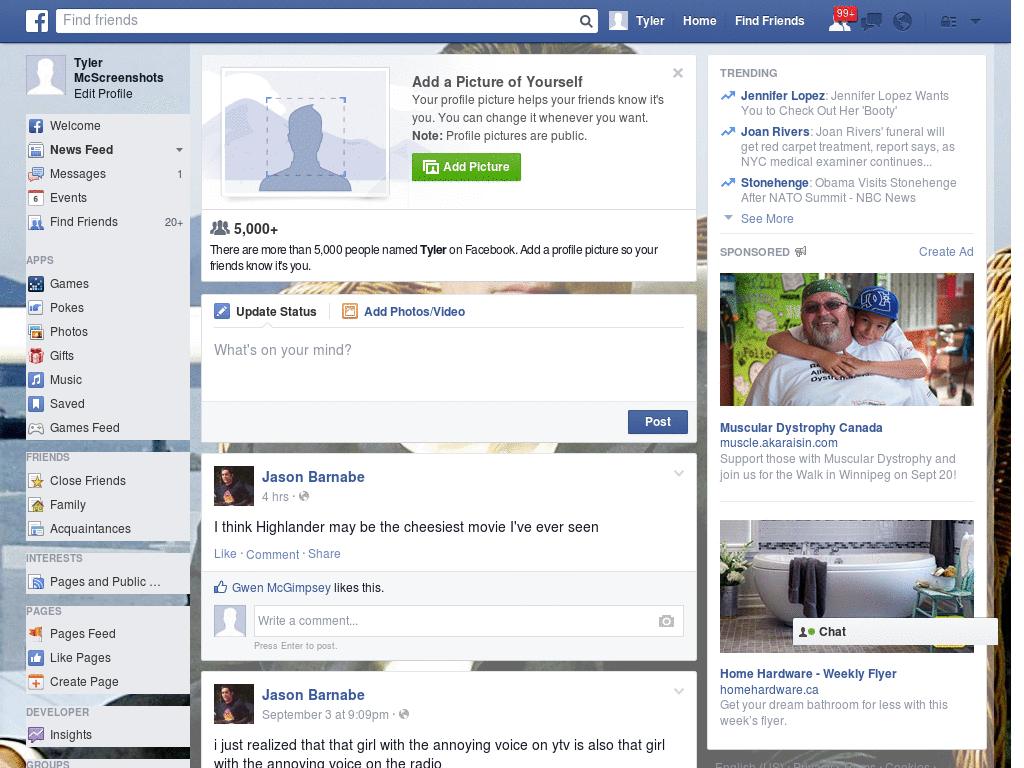Click the Acquaintances list icon
Screen dimensions: 1024x768
(x=36, y=529)
